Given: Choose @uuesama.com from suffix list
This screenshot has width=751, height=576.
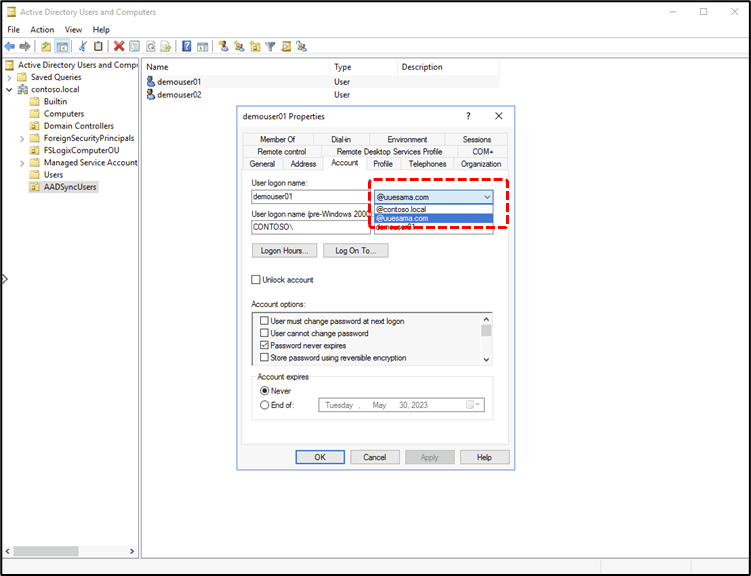Looking at the screenshot, I should pyautogui.click(x=433, y=218).
